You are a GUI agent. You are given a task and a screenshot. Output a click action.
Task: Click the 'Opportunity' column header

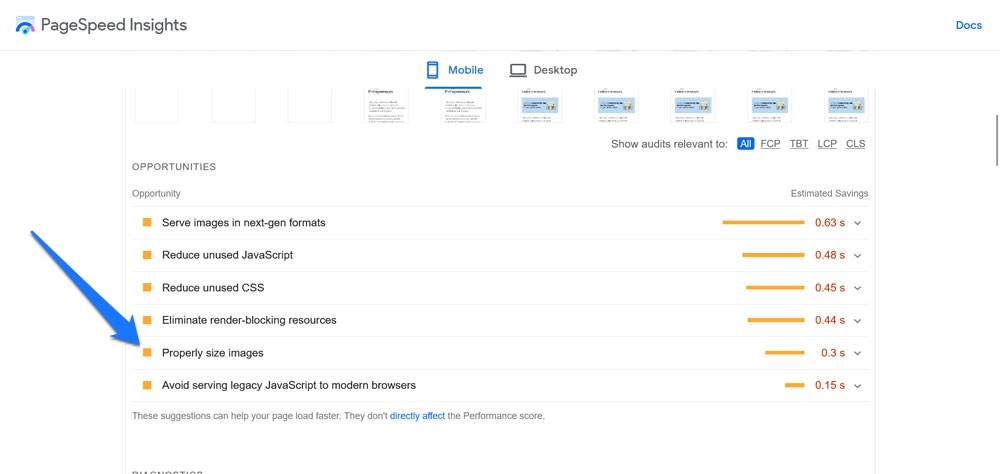point(156,193)
